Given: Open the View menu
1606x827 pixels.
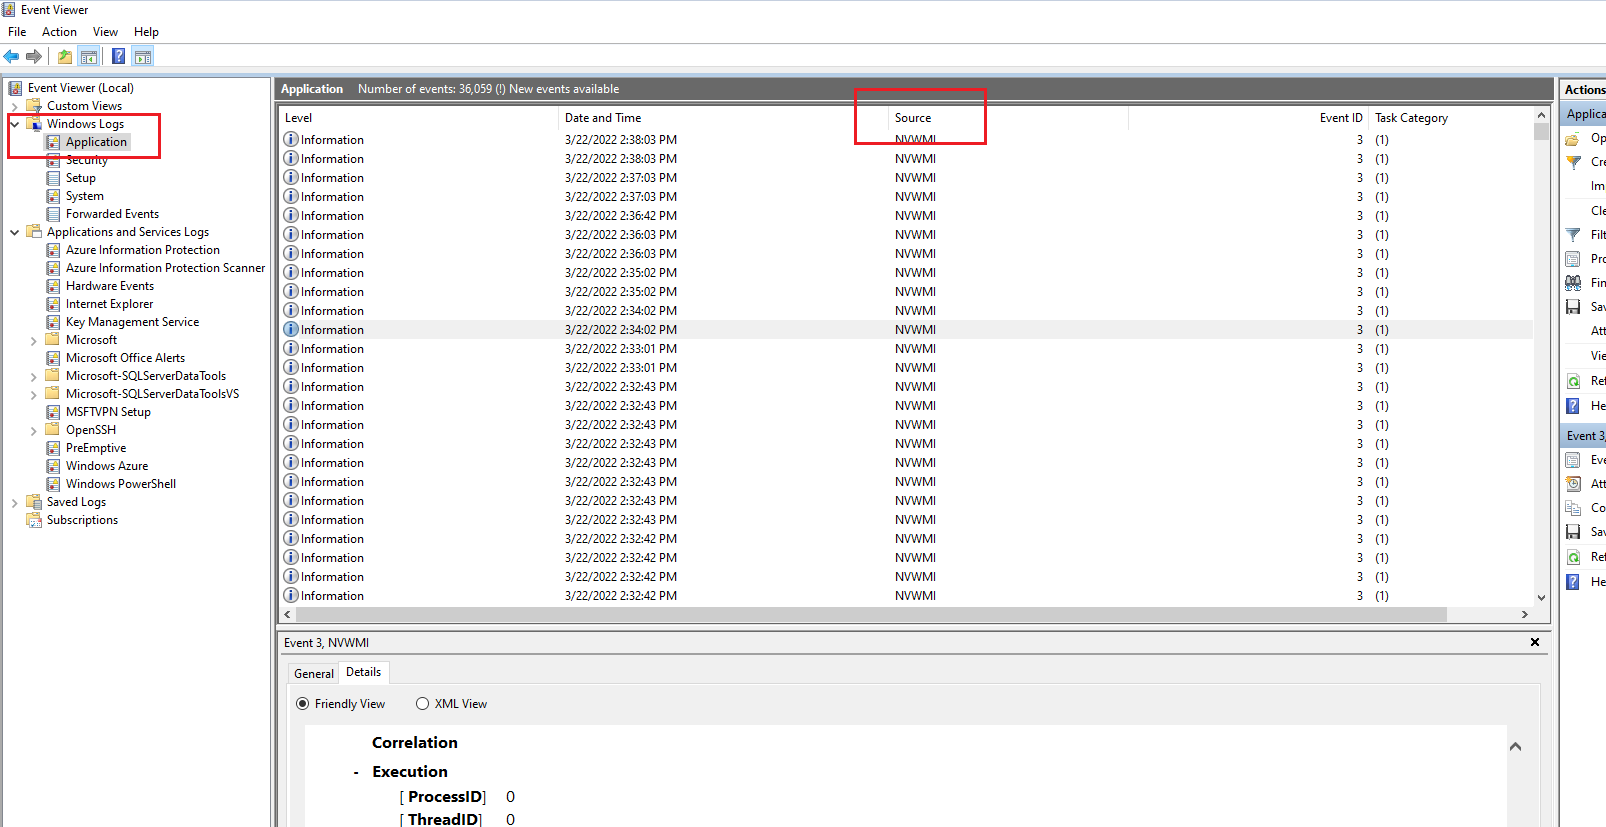Looking at the screenshot, I should (105, 32).
